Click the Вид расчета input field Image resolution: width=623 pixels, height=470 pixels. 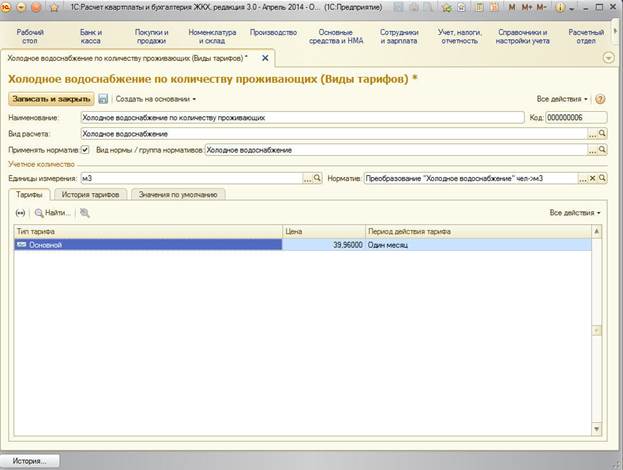click(x=334, y=134)
